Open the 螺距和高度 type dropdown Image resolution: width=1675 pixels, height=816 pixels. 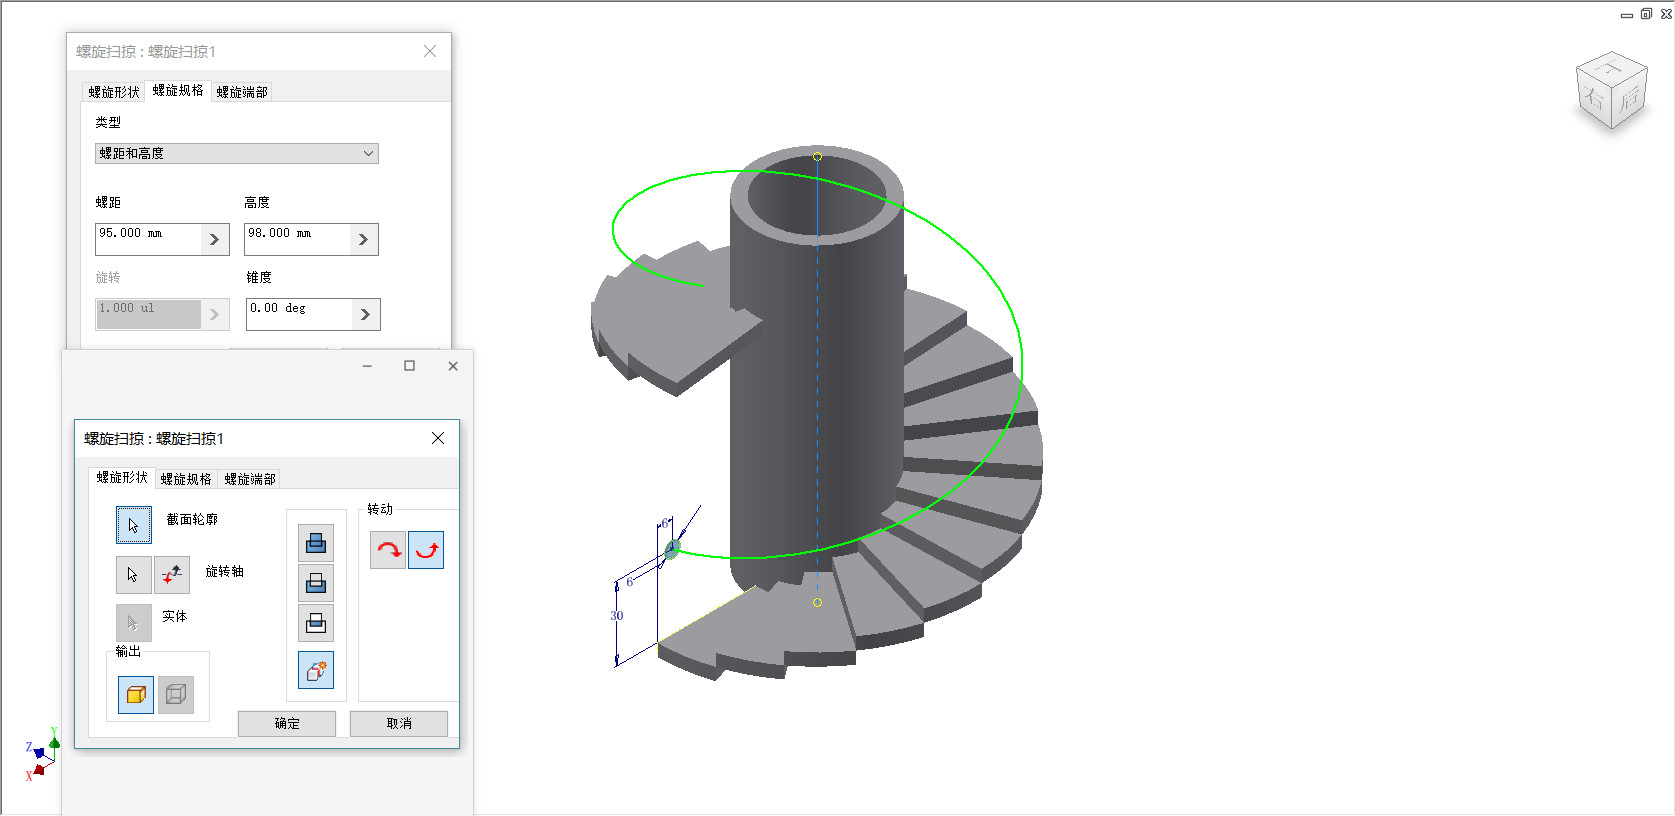click(237, 153)
